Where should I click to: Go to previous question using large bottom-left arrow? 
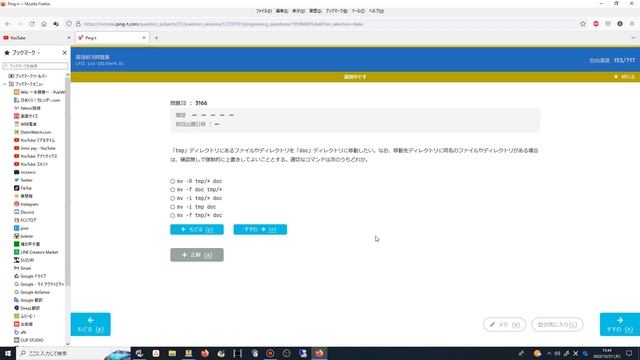(91, 324)
